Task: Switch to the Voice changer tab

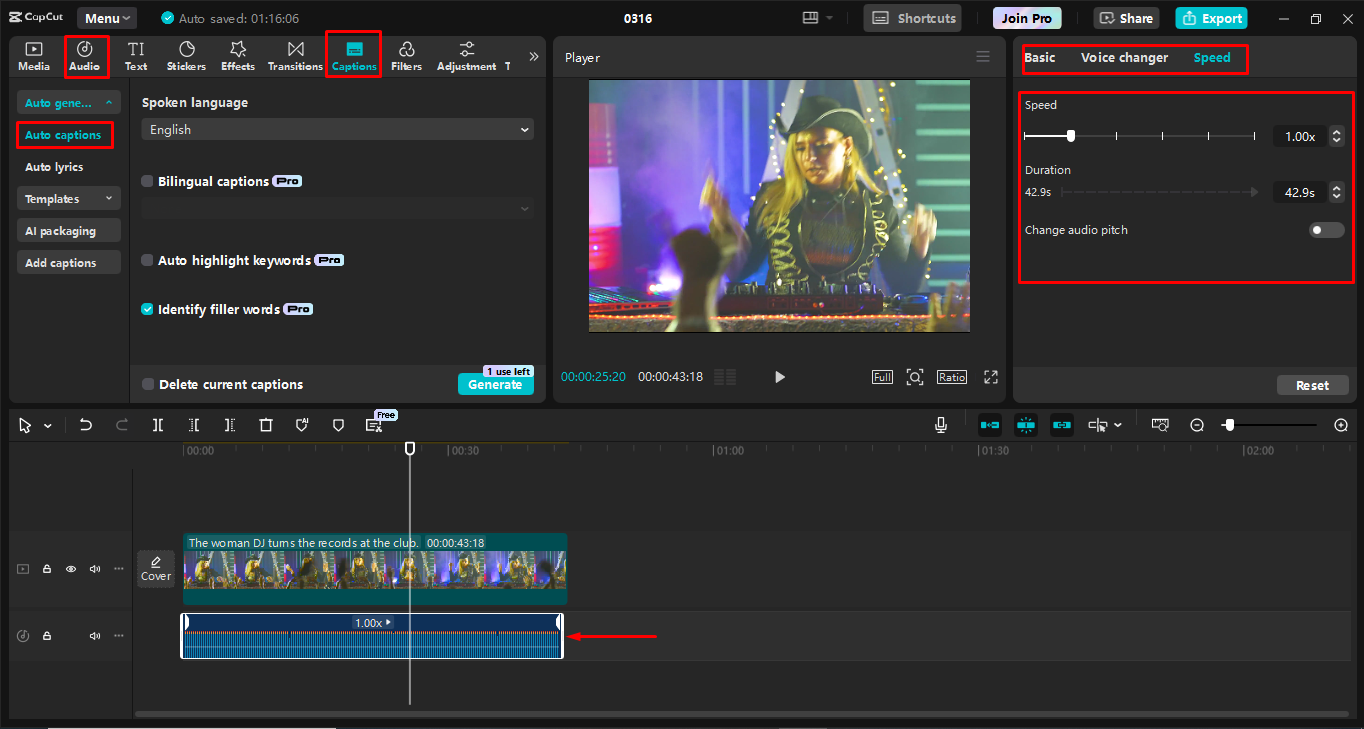Action: click(1124, 58)
